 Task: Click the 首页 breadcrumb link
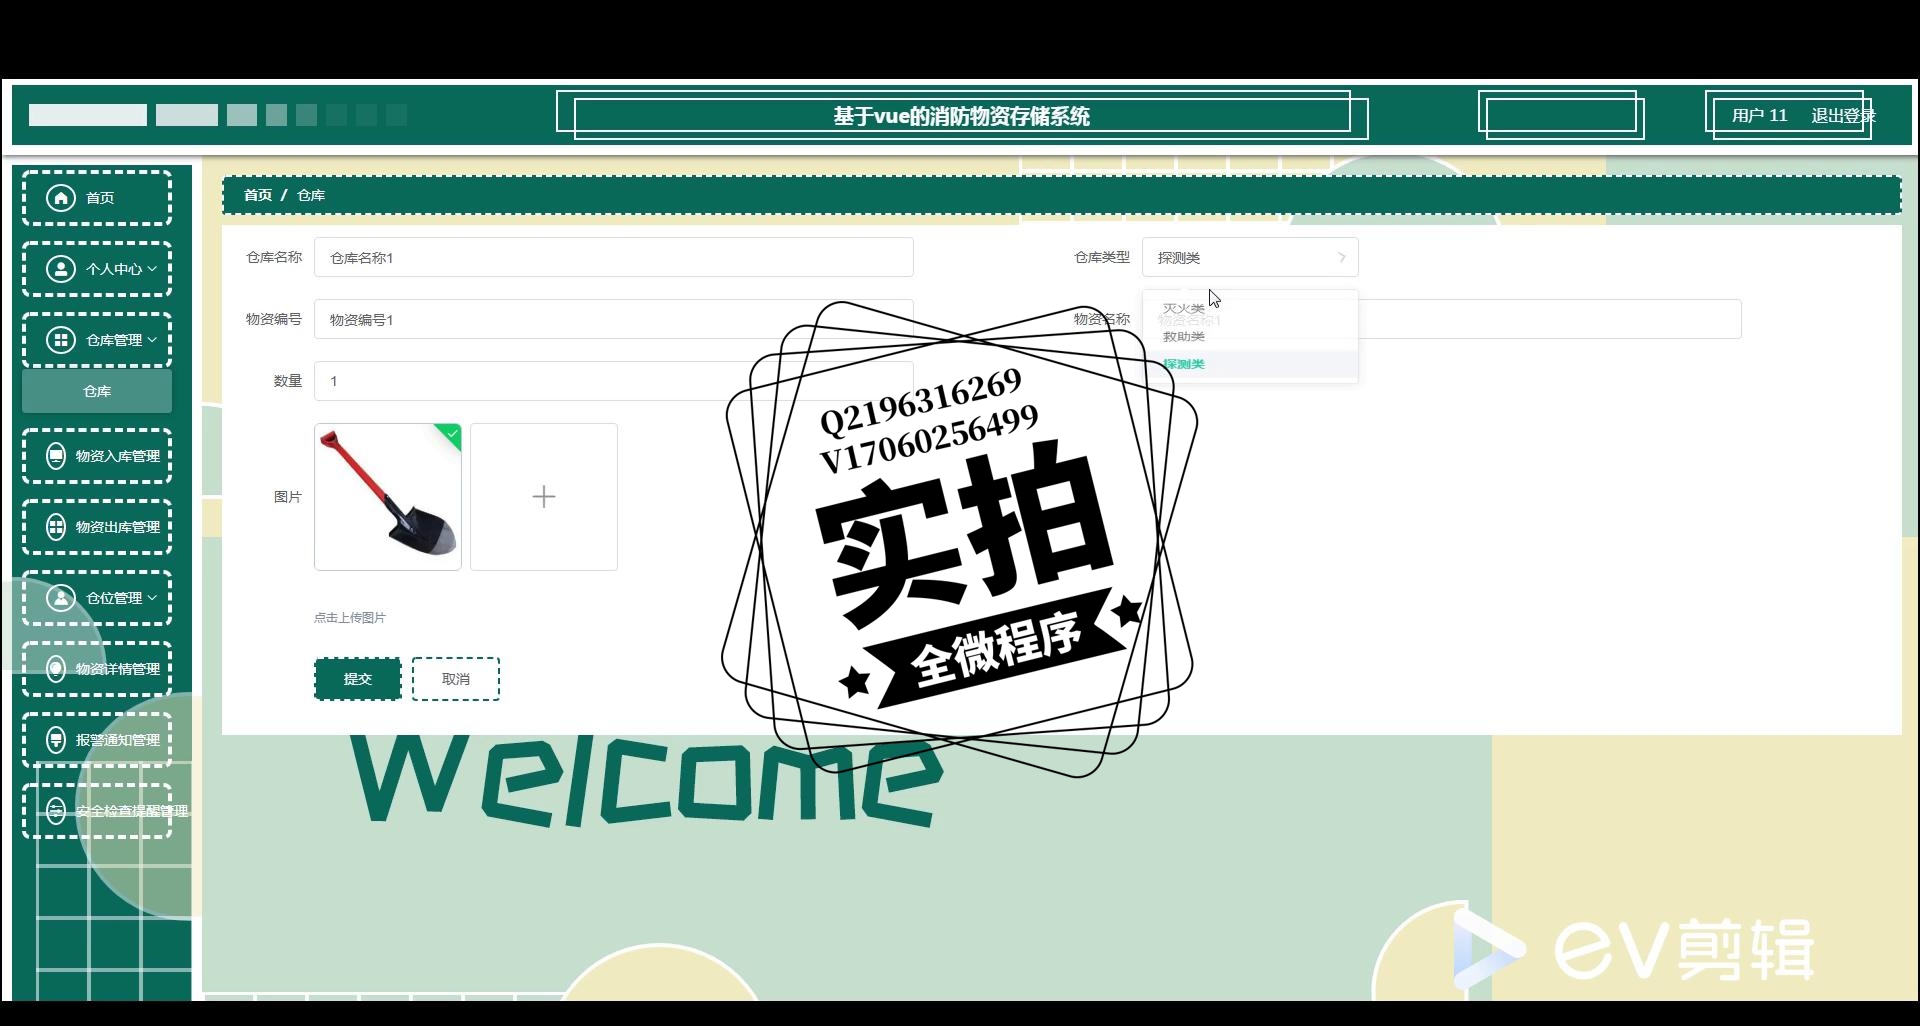258,195
